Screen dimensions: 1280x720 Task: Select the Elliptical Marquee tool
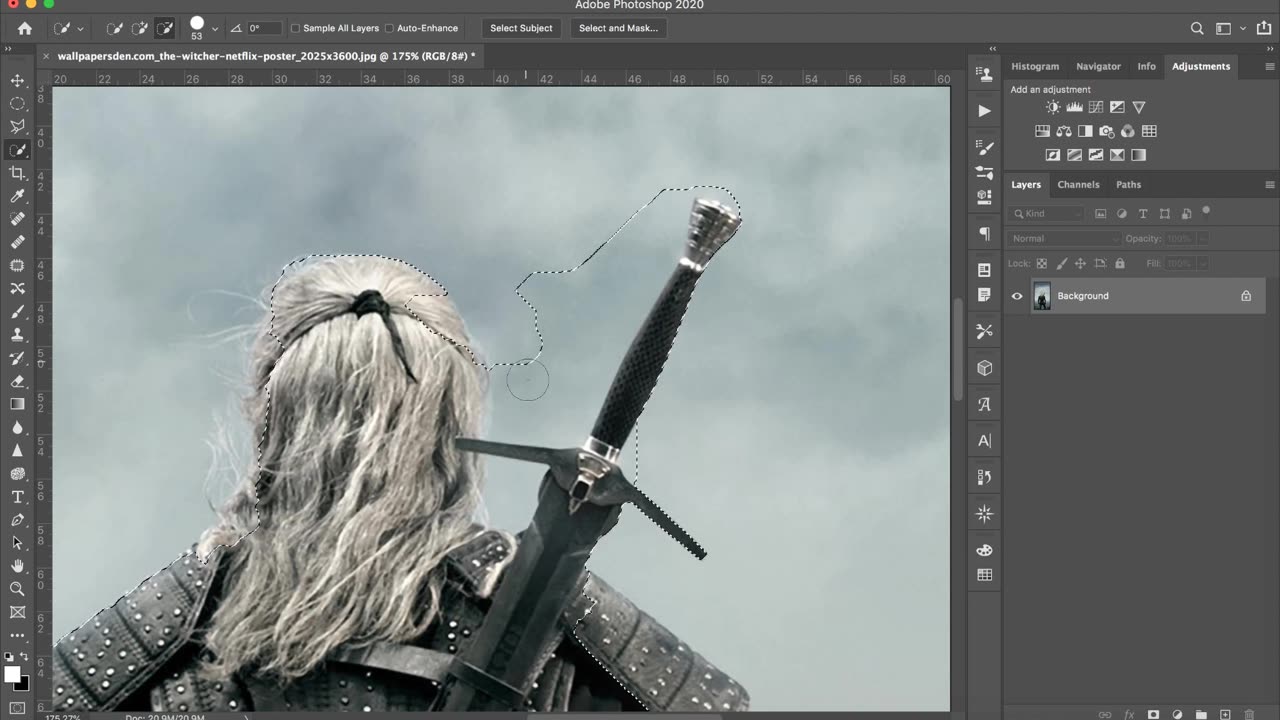(x=17, y=103)
